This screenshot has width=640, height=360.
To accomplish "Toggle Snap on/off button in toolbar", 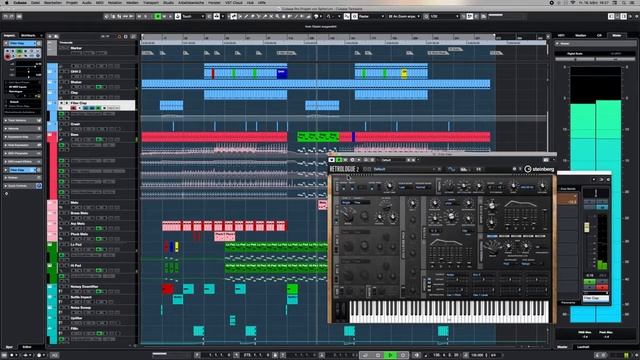I will pos(347,16).
